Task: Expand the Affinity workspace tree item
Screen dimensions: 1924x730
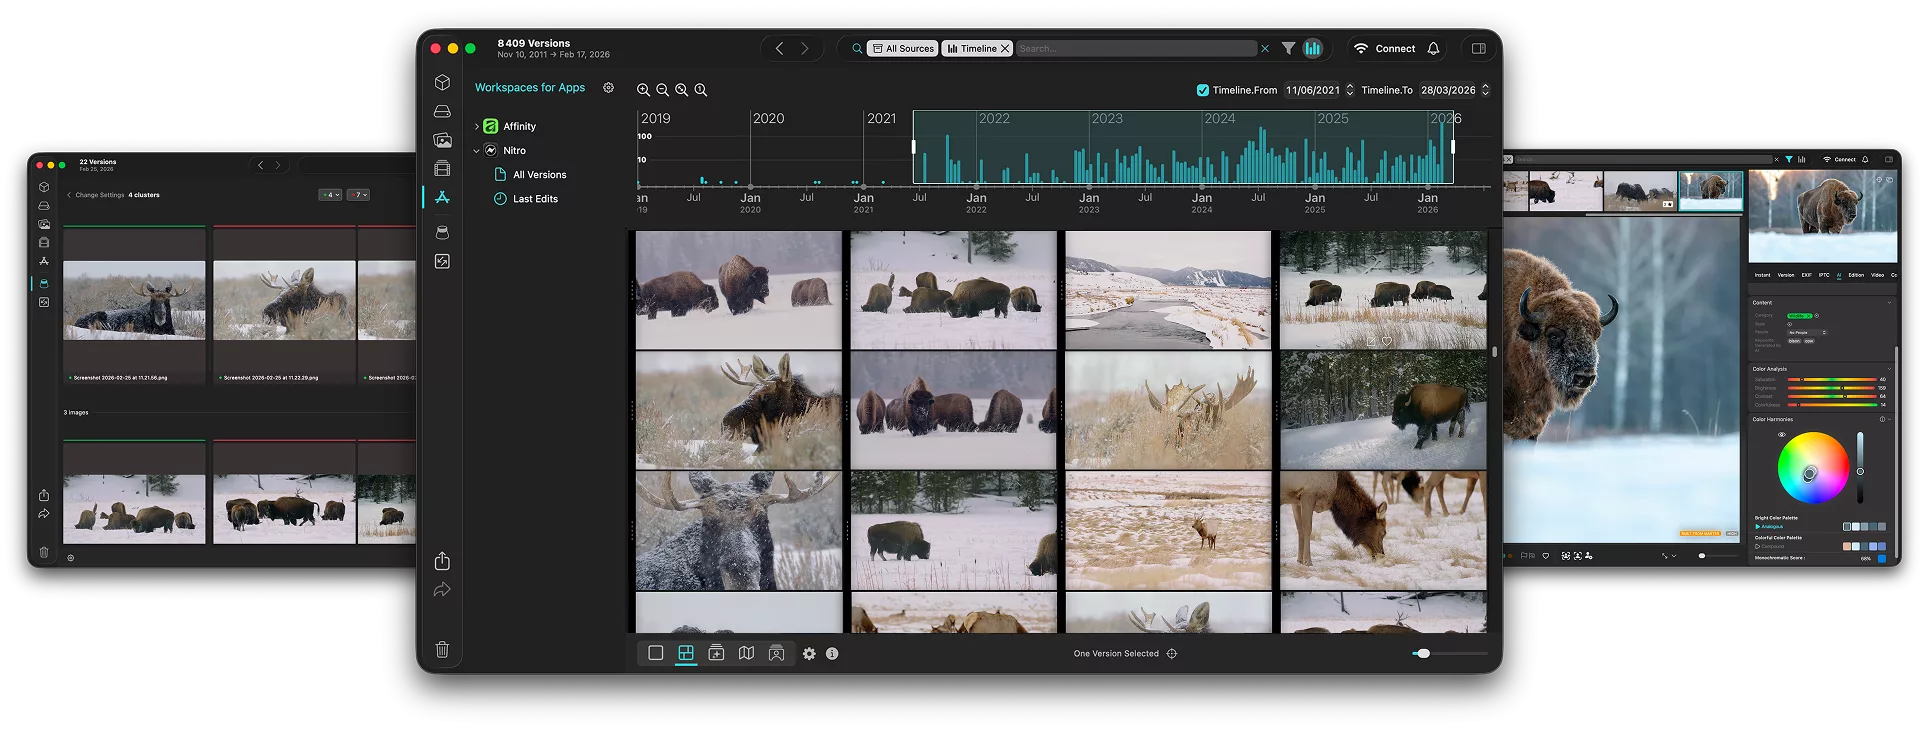Action: 476,127
